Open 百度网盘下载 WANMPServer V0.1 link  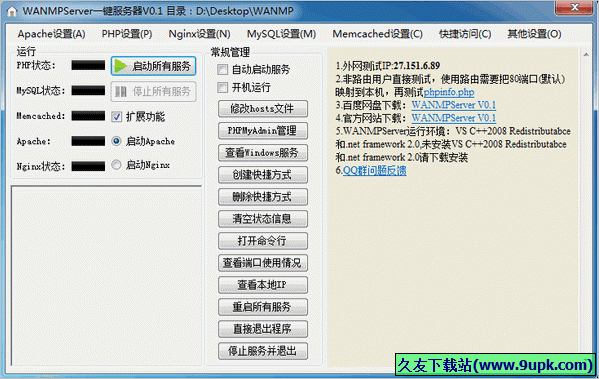click(x=454, y=105)
